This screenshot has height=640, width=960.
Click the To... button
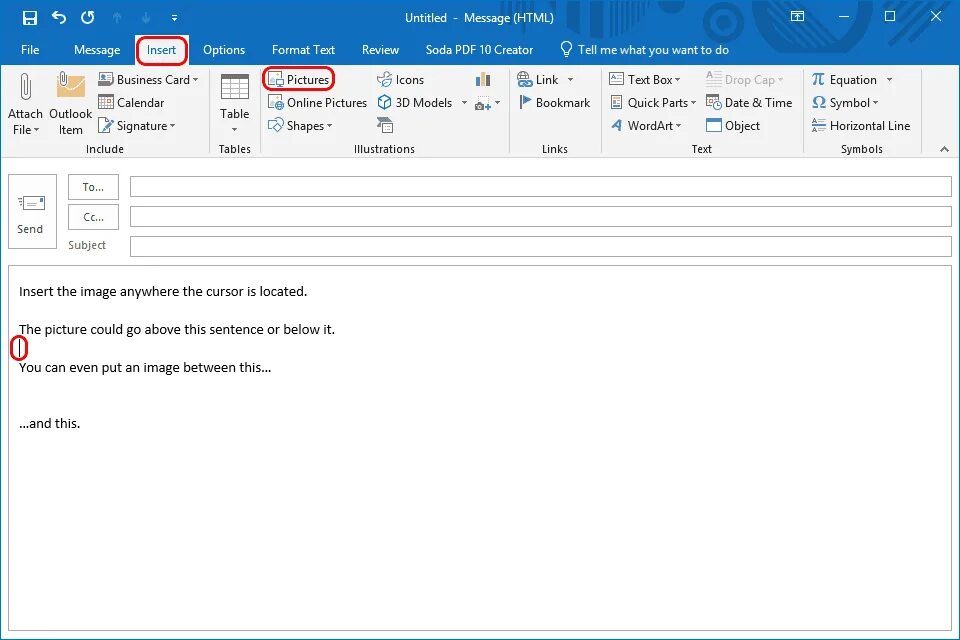93,187
